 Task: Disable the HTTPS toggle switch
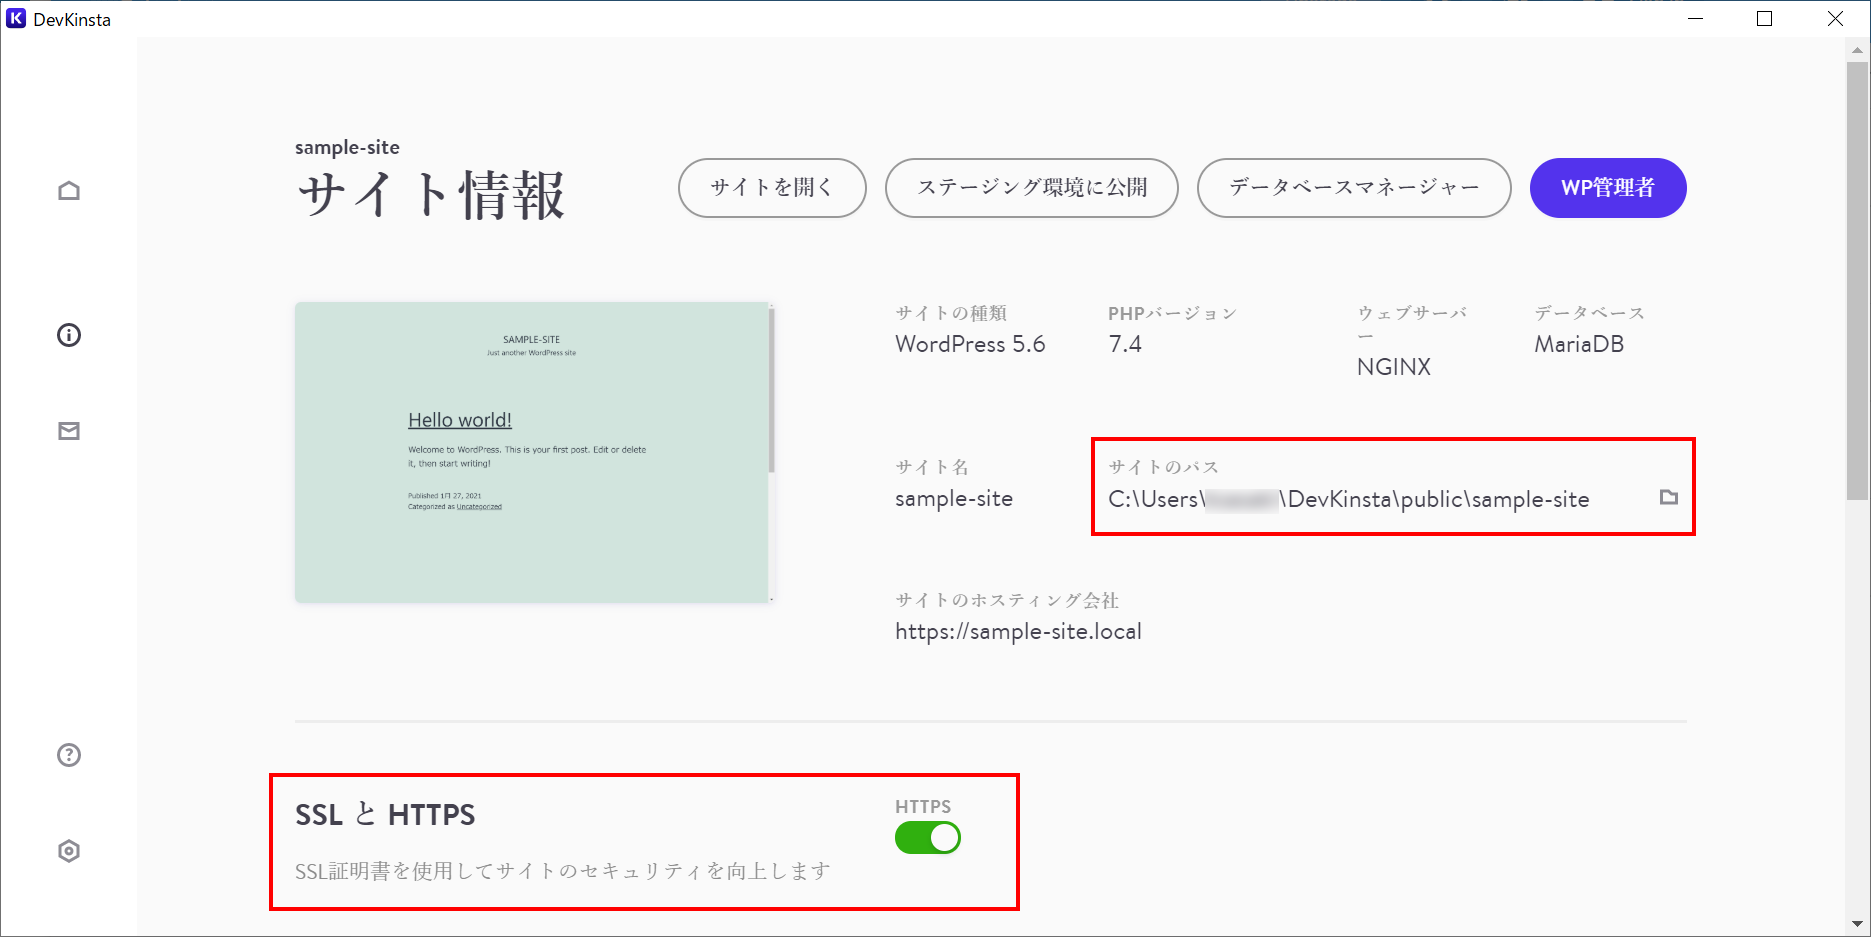(x=927, y=838)
